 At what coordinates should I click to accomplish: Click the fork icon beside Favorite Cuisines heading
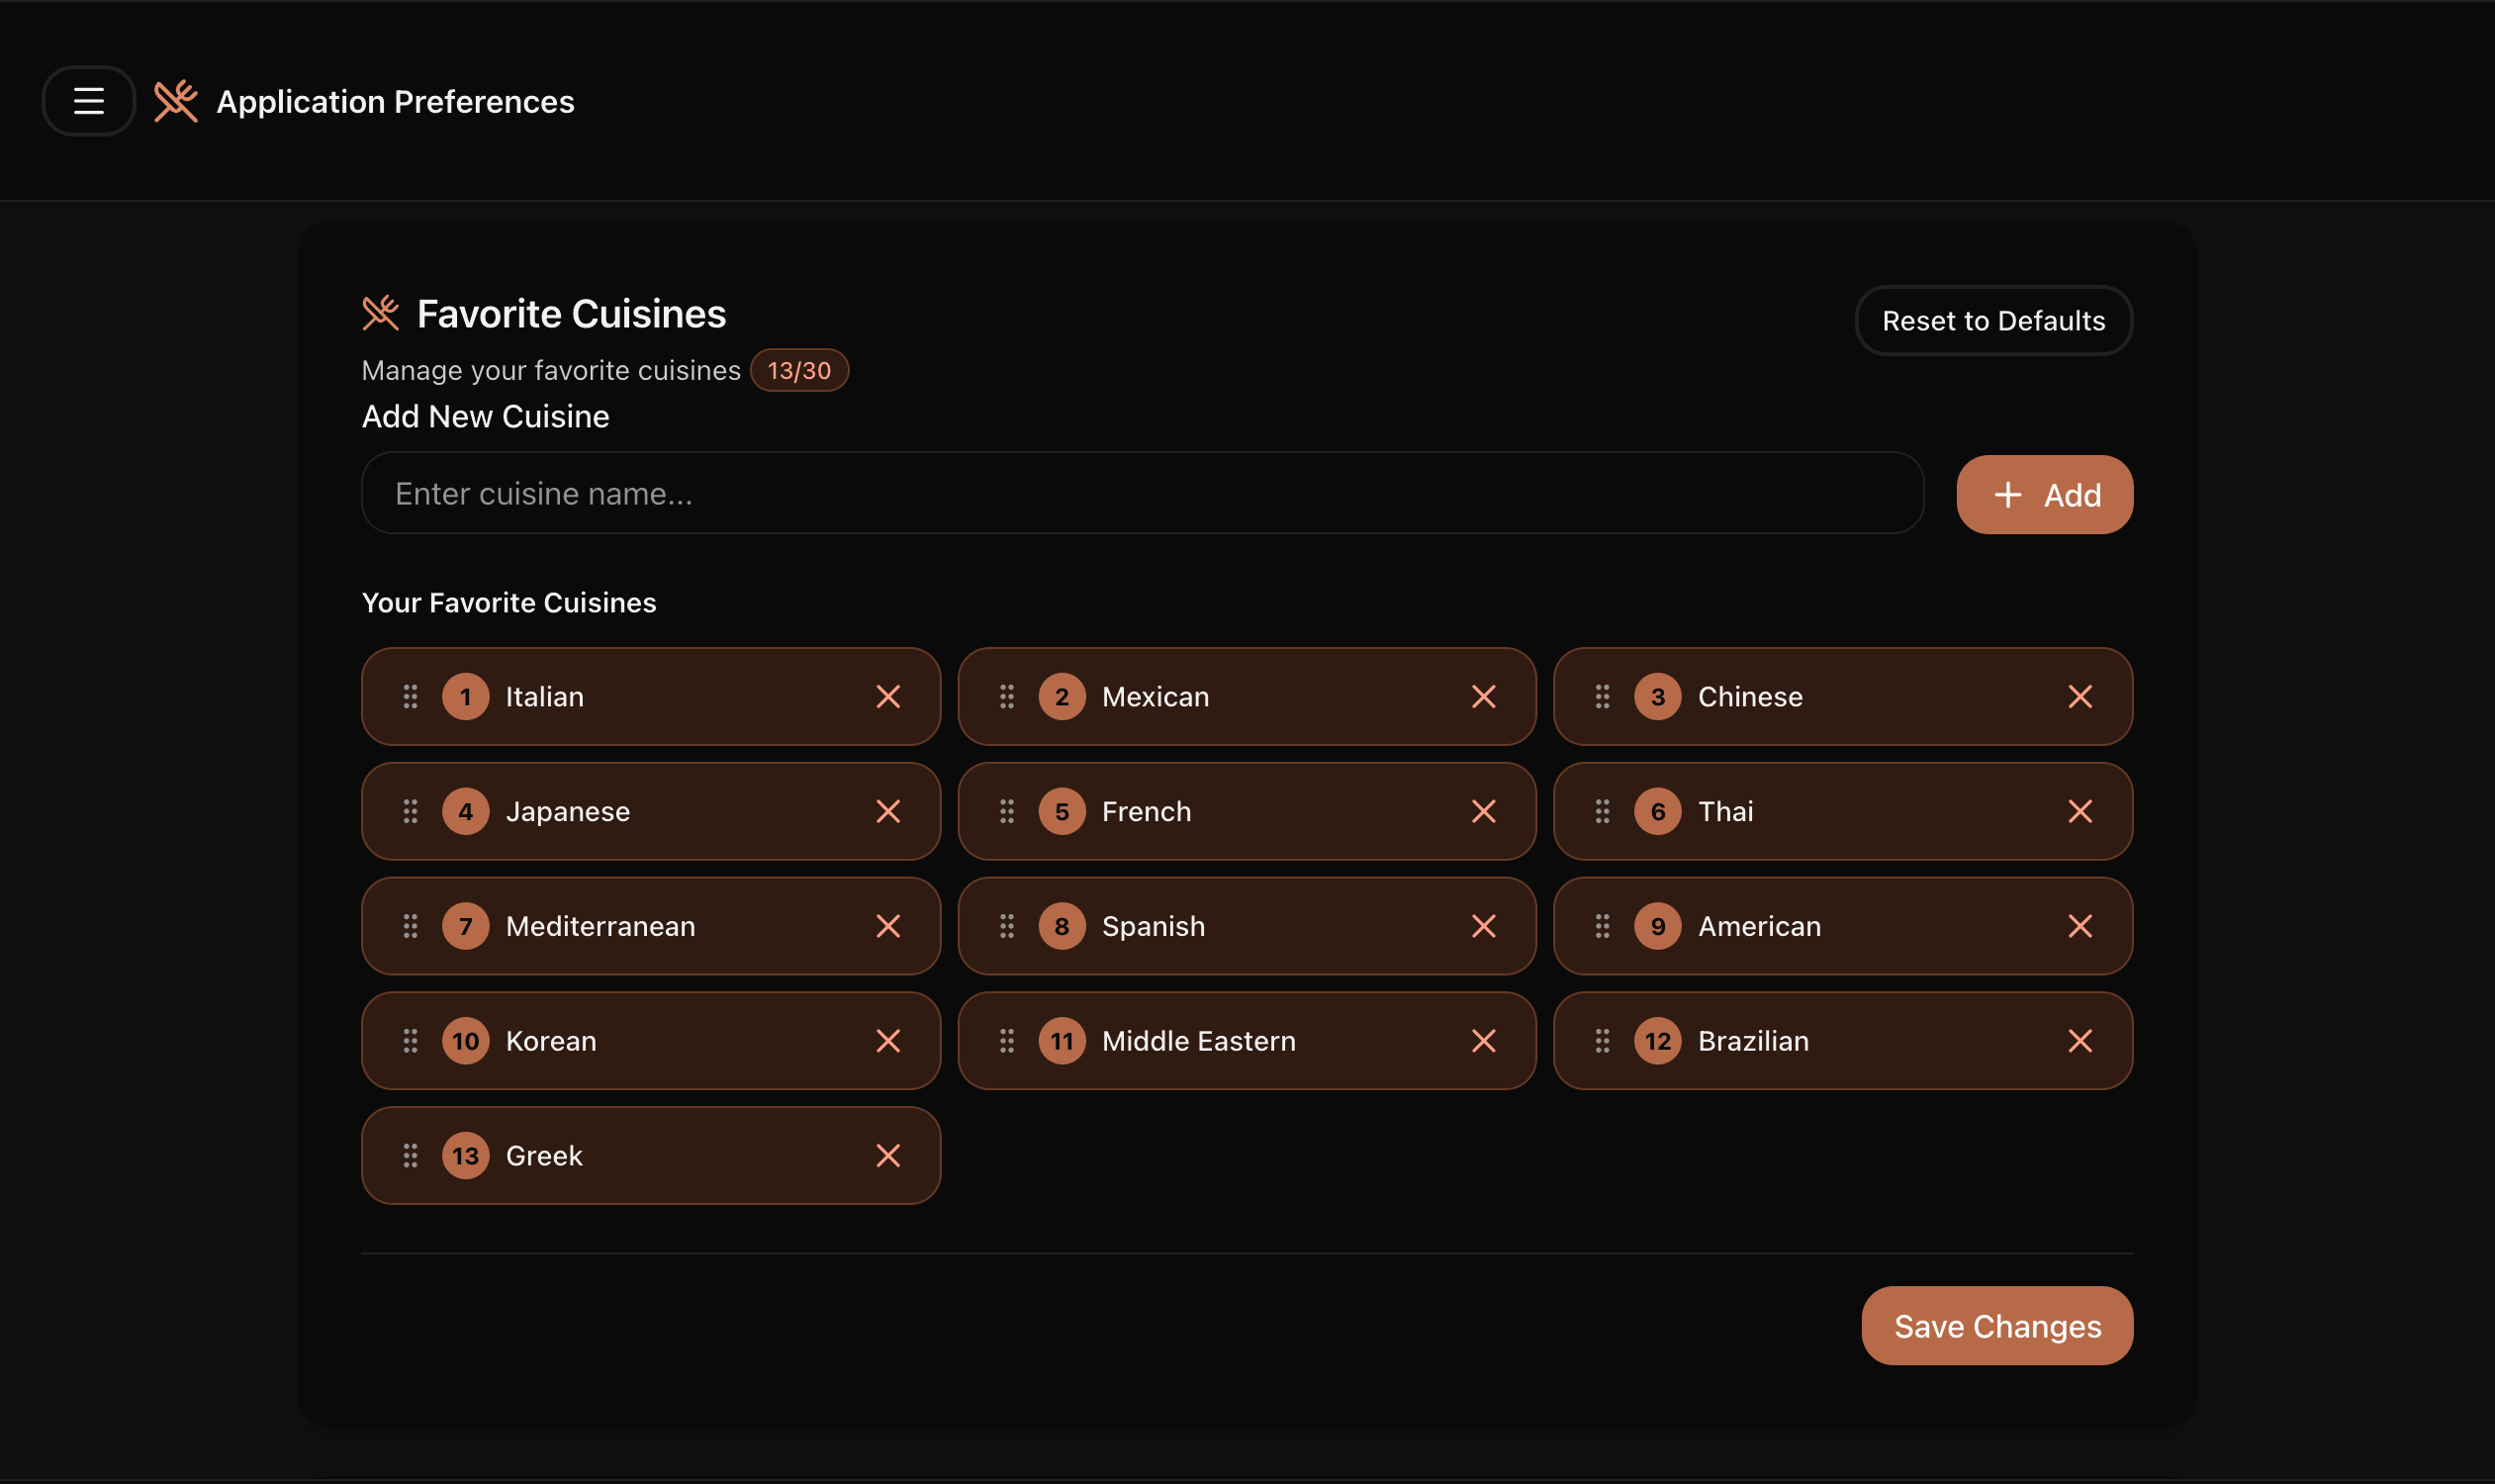380,312
